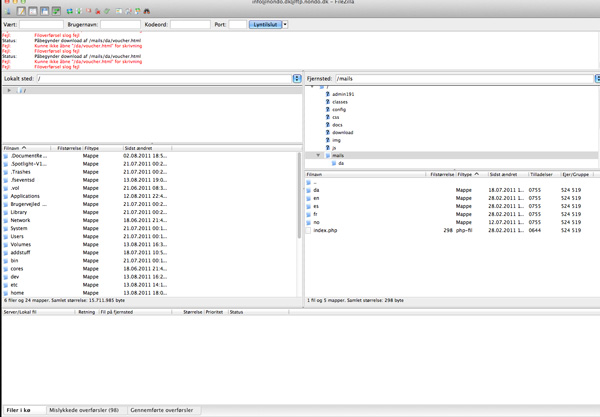Focus the Vært host field
This screenshot has height=417, width=600.
(41, 24)
